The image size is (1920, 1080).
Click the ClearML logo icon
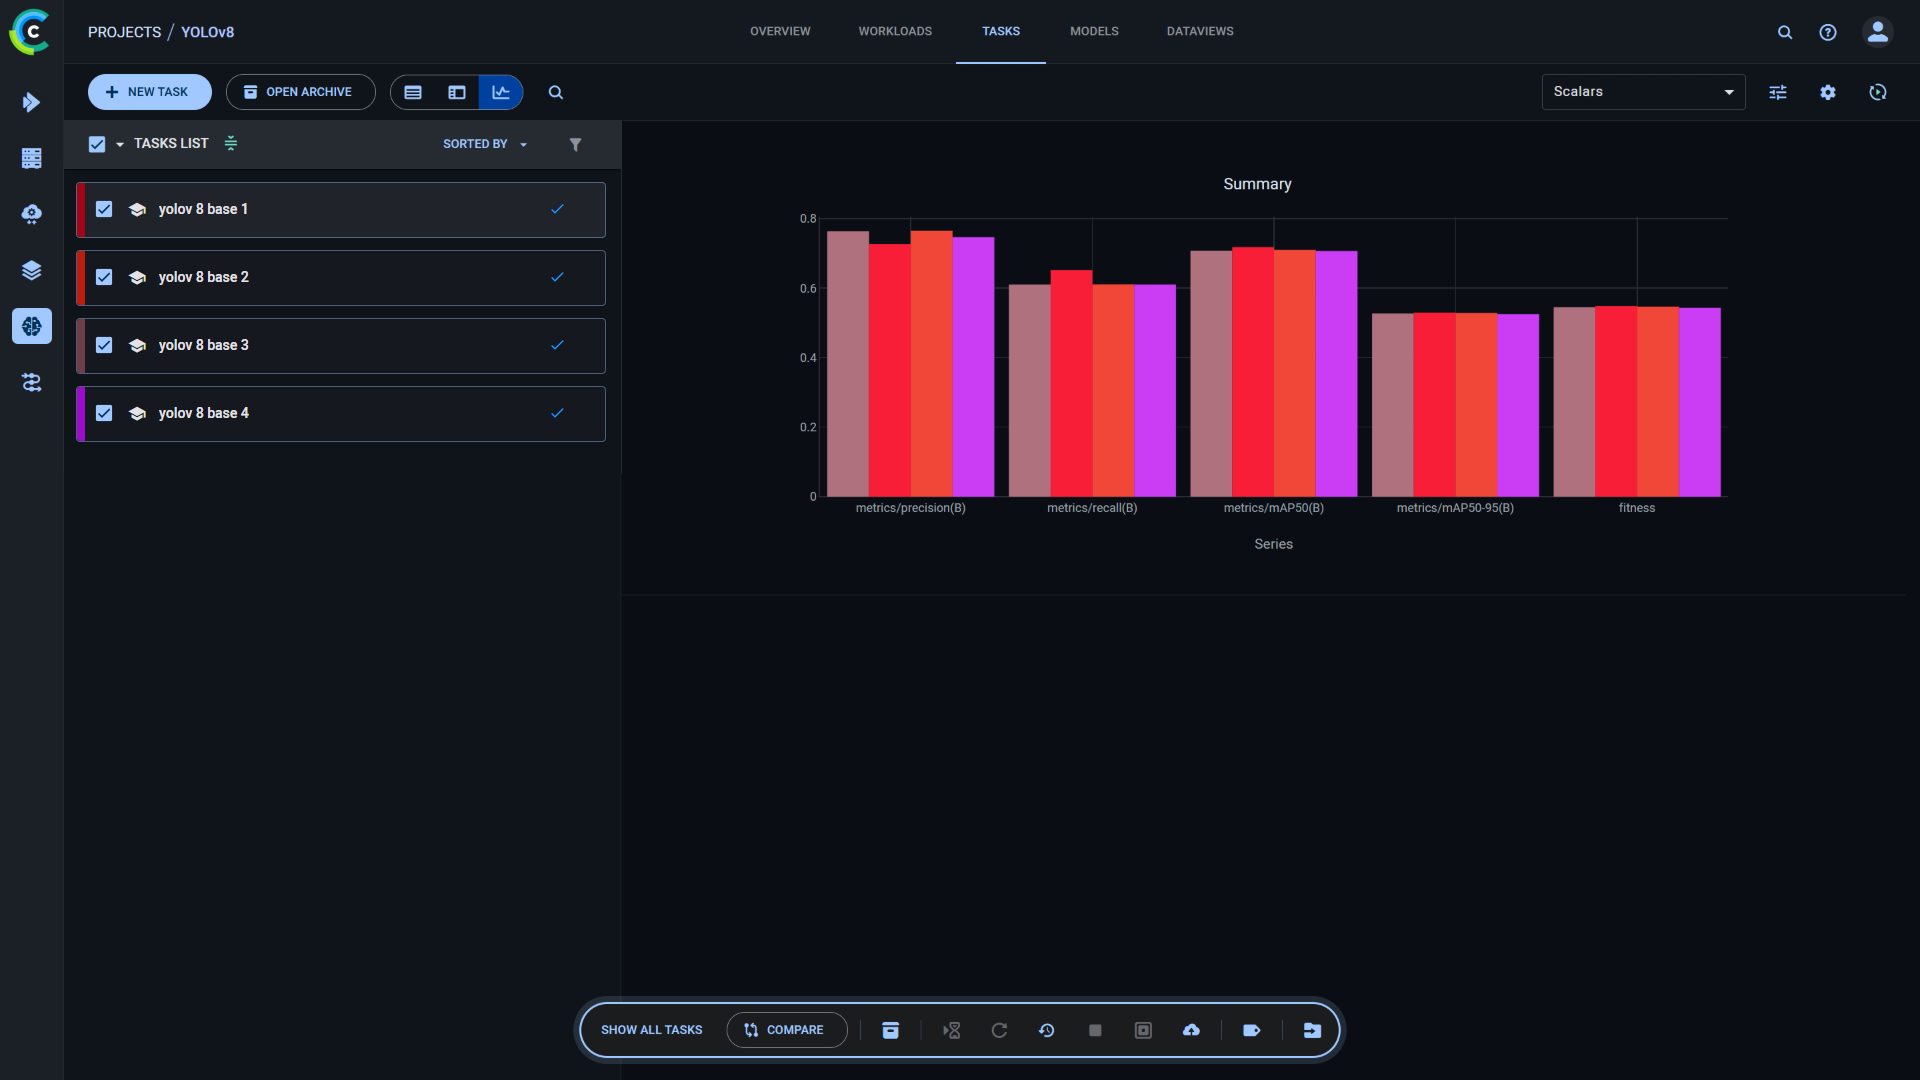30,31
